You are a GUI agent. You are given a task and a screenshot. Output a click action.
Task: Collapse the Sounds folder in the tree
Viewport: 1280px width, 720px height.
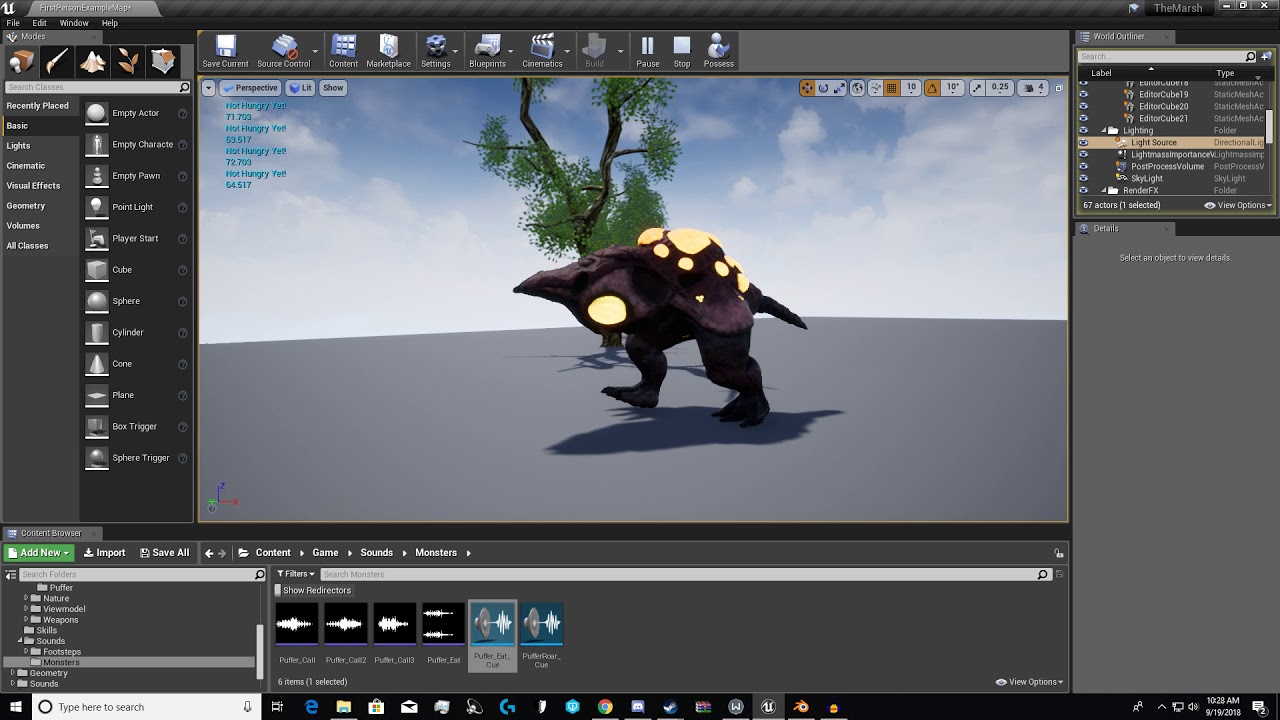(x=19, y=641)
